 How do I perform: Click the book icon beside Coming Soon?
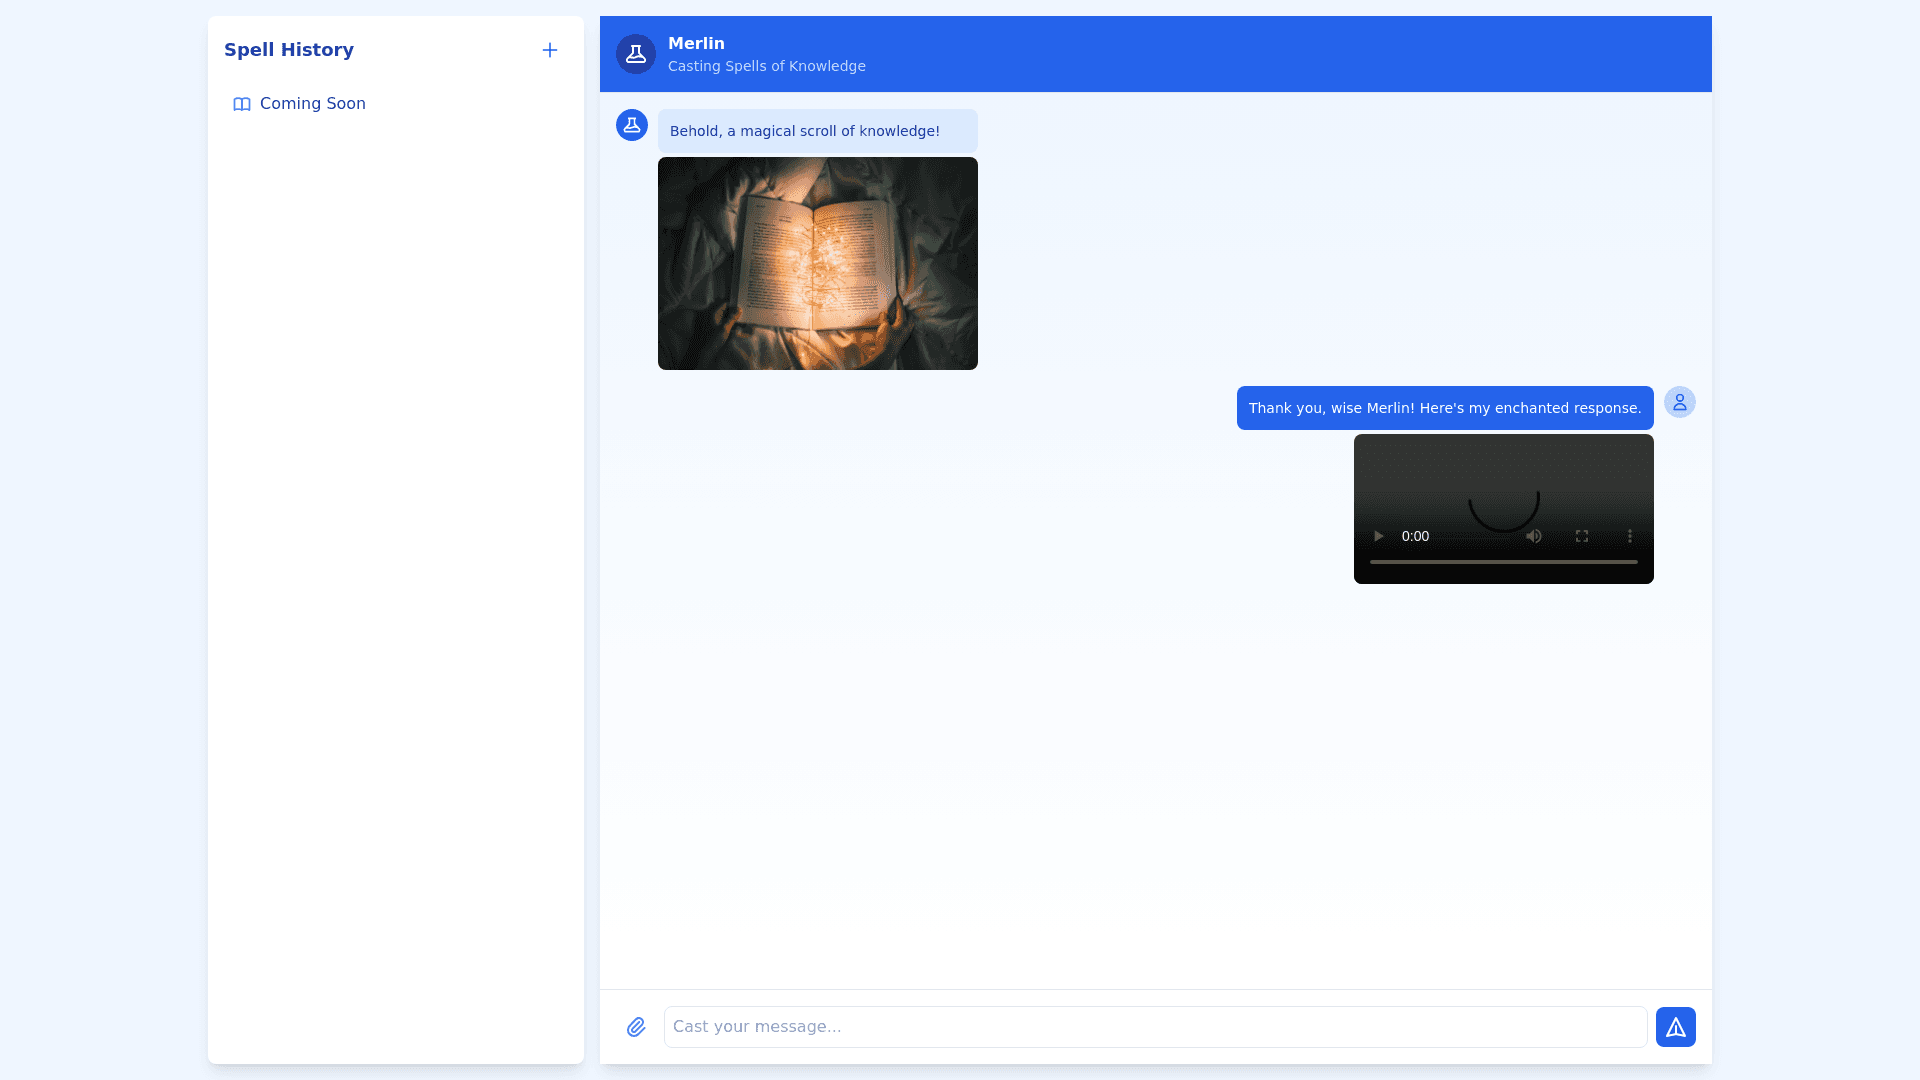pyautogui.click(x=242, y=104)
